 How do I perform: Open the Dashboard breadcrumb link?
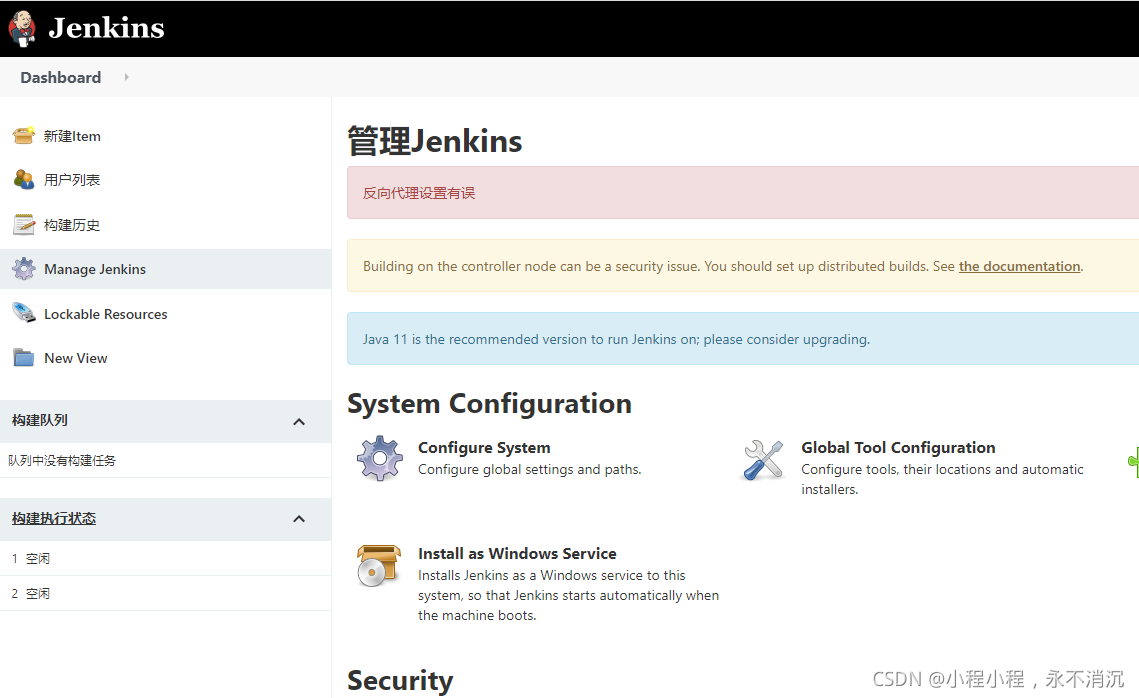(60, 78)
